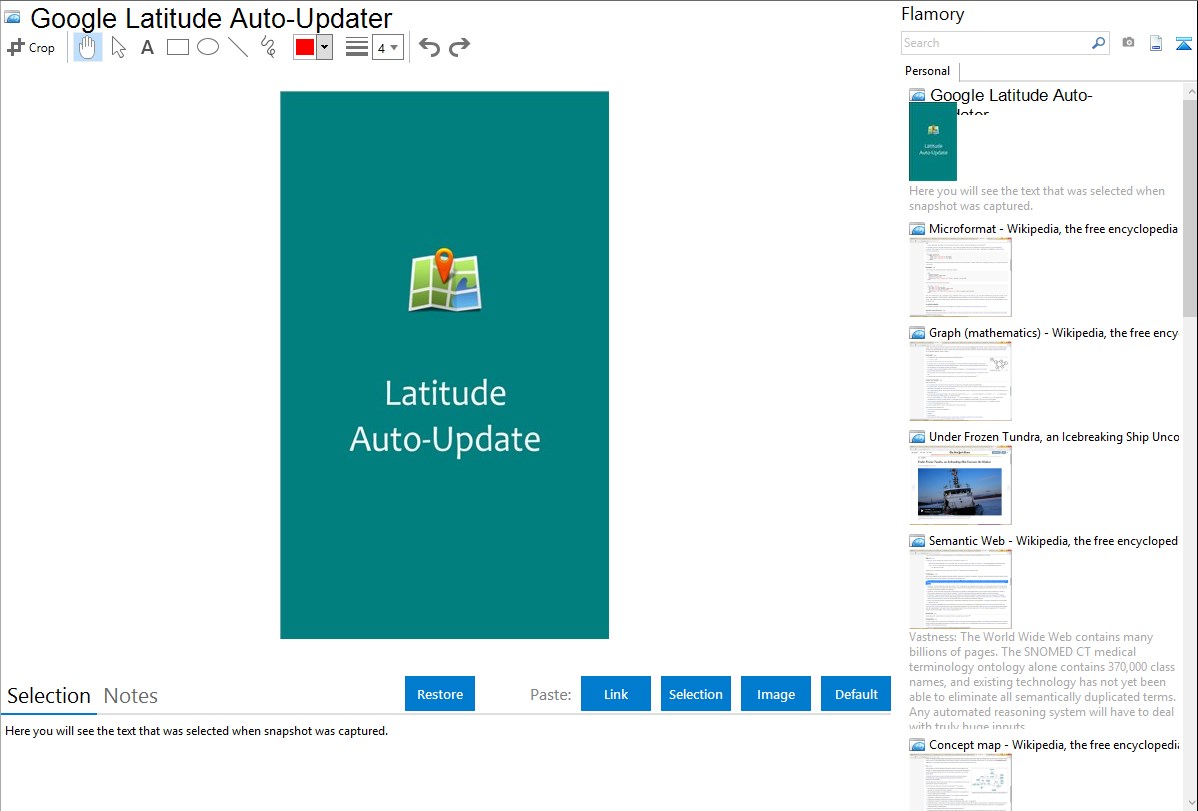Click the Restore button

pos(440,694)
